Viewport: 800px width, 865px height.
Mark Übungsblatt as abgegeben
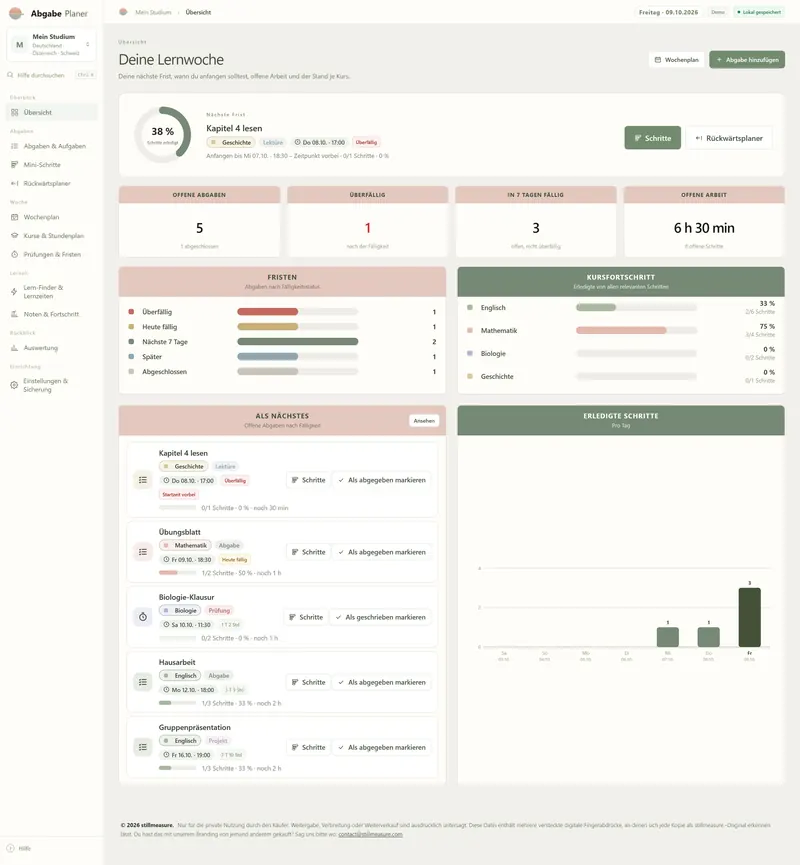[x=382, y=552]
